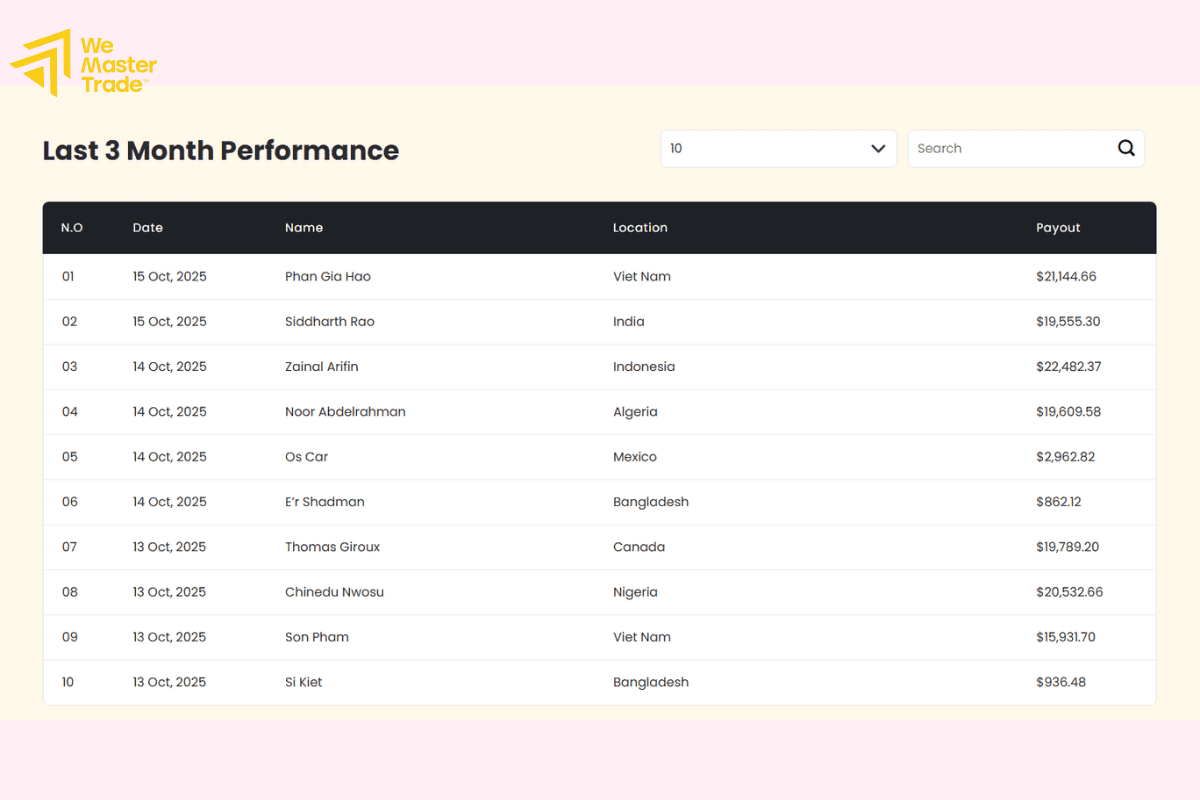Expand the rows-per-page chevron arrow
This screenshot has width=1200, height=800.
(878, 148)
